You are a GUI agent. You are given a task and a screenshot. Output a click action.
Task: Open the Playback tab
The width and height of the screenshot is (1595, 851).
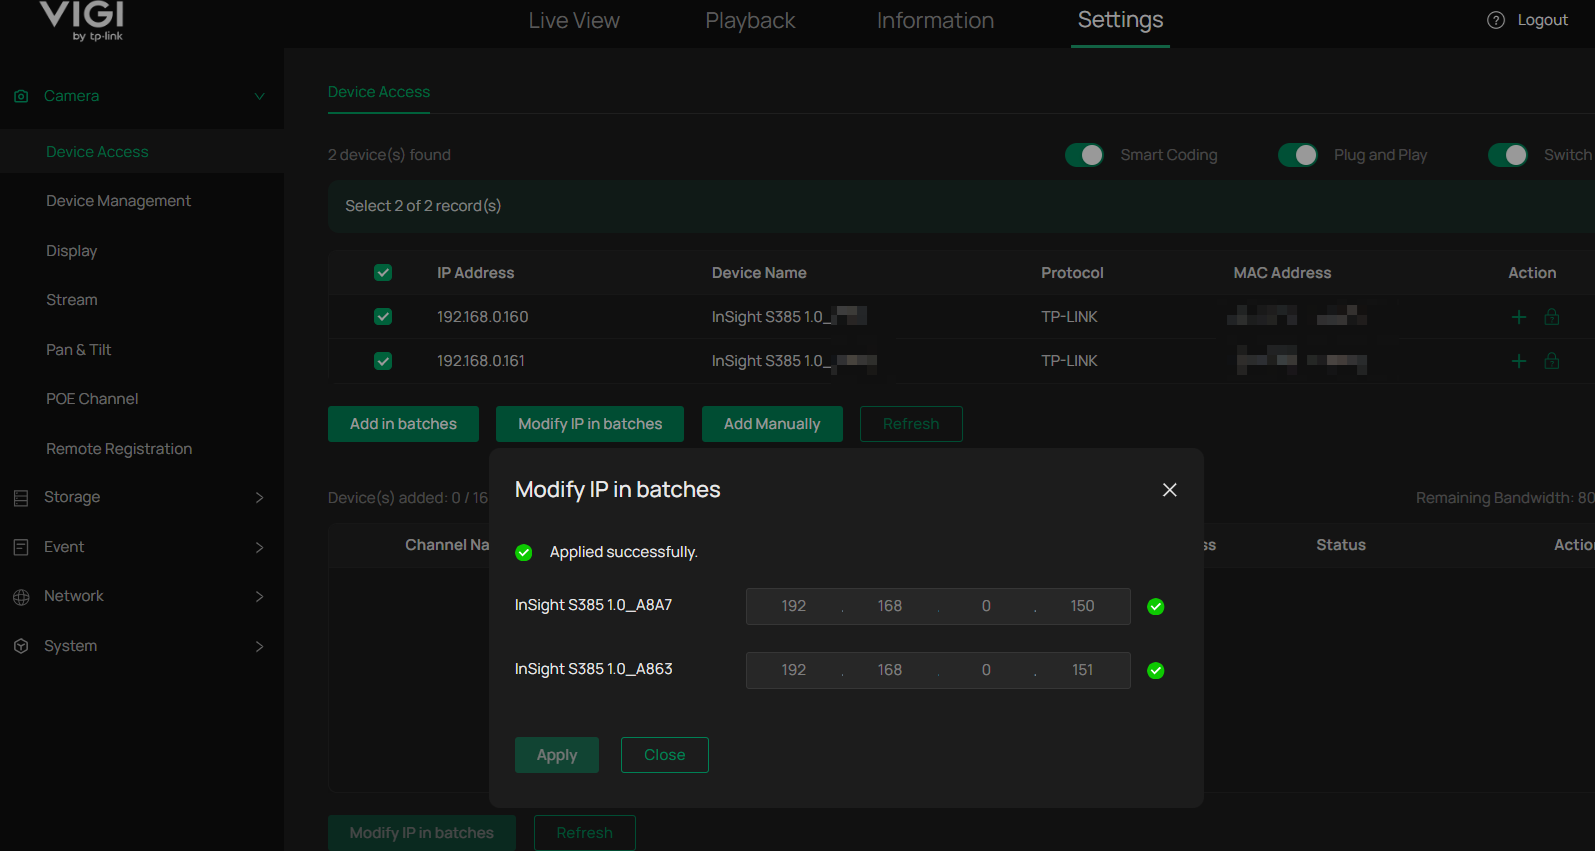pyautogui.click(x=750, y=21)
